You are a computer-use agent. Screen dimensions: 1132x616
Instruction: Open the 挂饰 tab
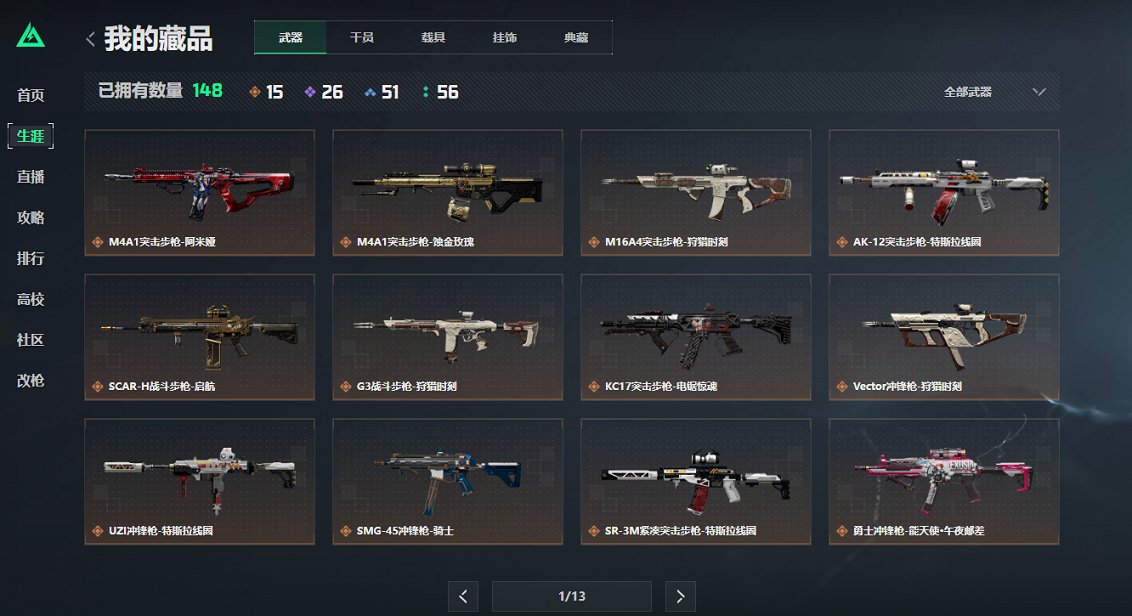coord(505,38)
